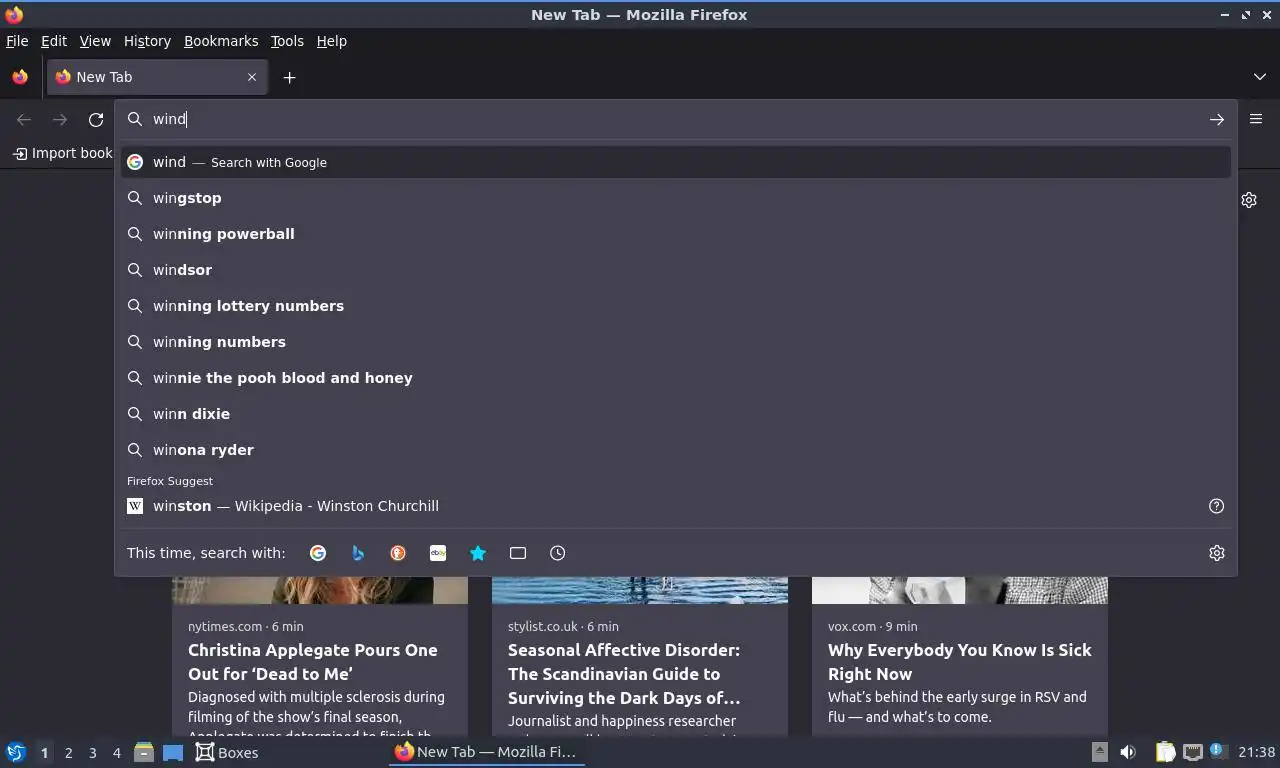Search this time with DuckDuckGo icon
The image size is (1280, 768).
(x=398, y=553)
